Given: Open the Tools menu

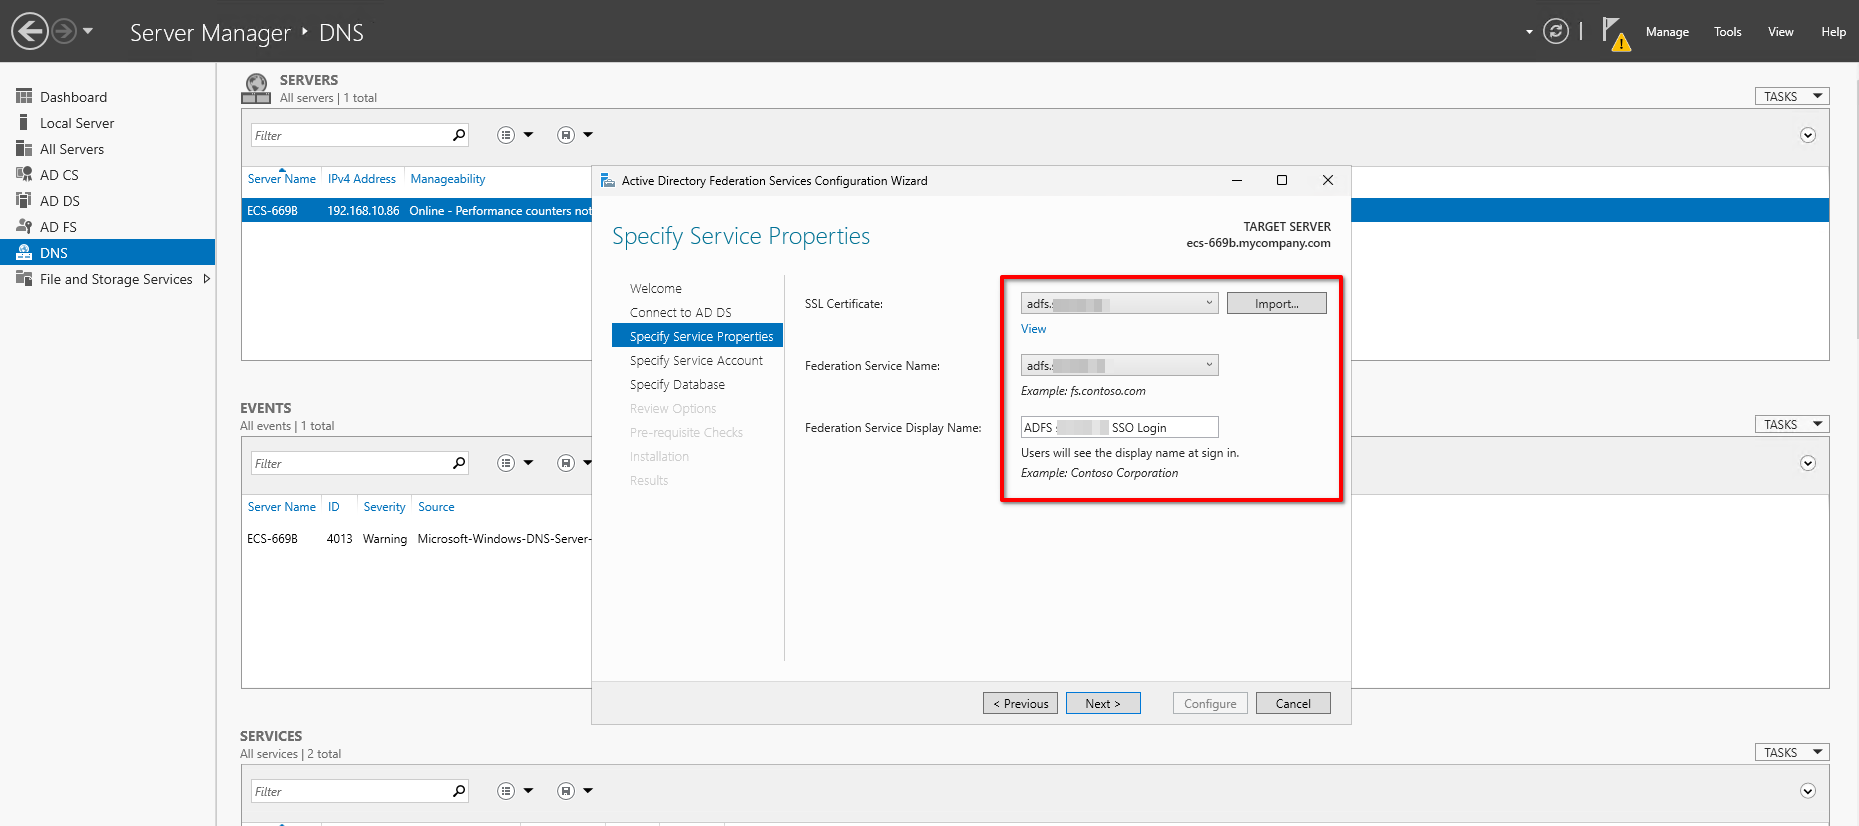Looking at the screenshot, I should click(1727, 32).
